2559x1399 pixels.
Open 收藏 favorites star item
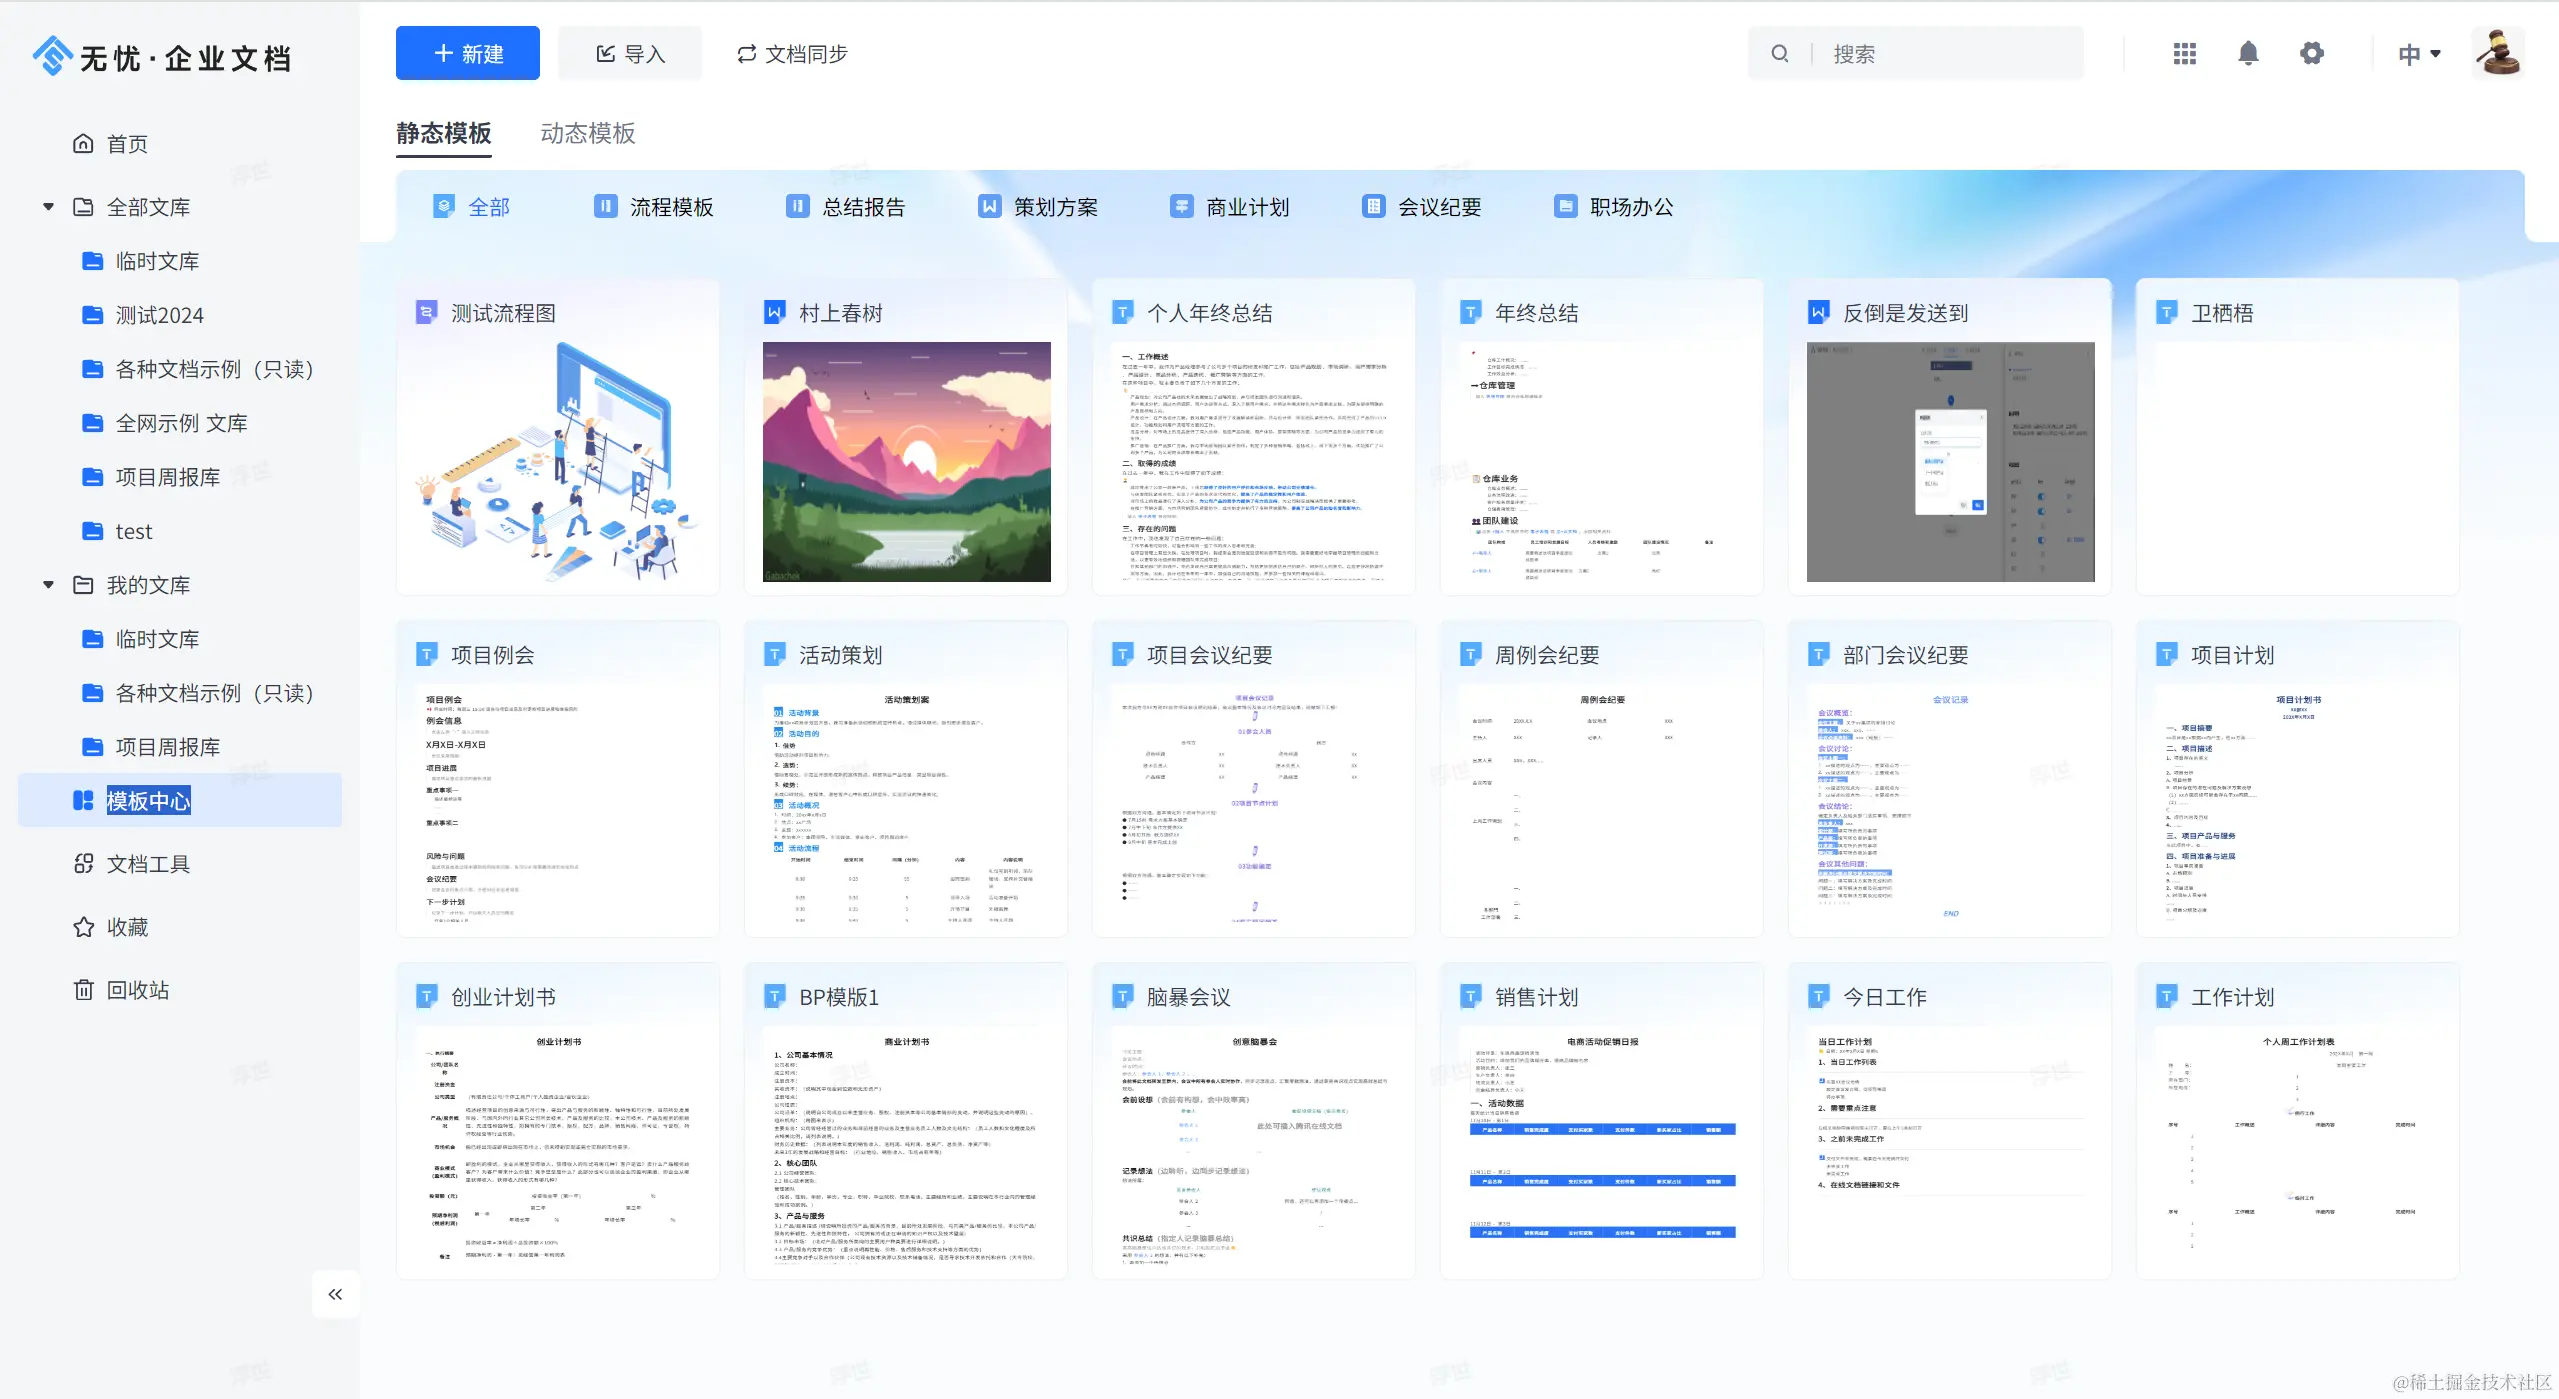pos(127,927)
